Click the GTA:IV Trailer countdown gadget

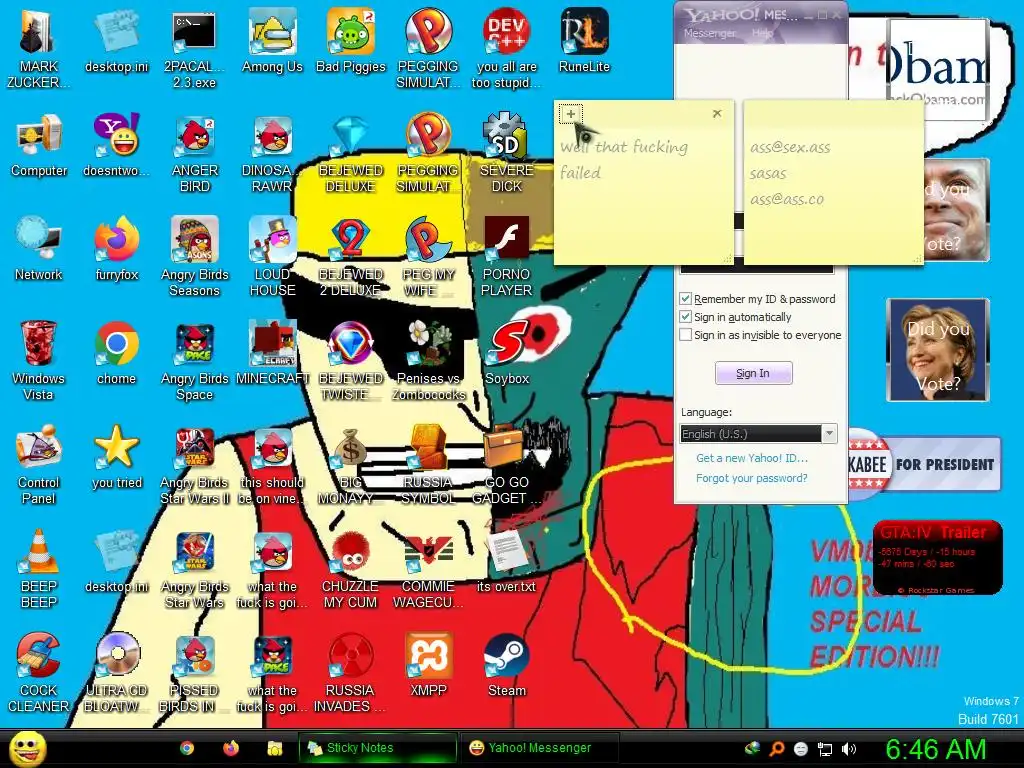(x=937, y=557)
